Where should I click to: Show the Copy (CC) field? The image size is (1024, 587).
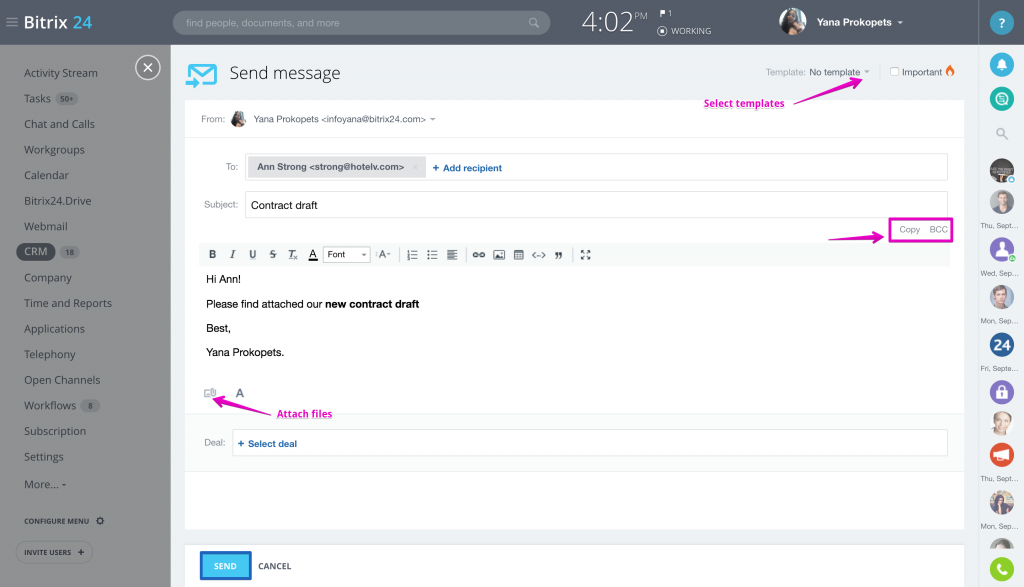click(909, 230)
